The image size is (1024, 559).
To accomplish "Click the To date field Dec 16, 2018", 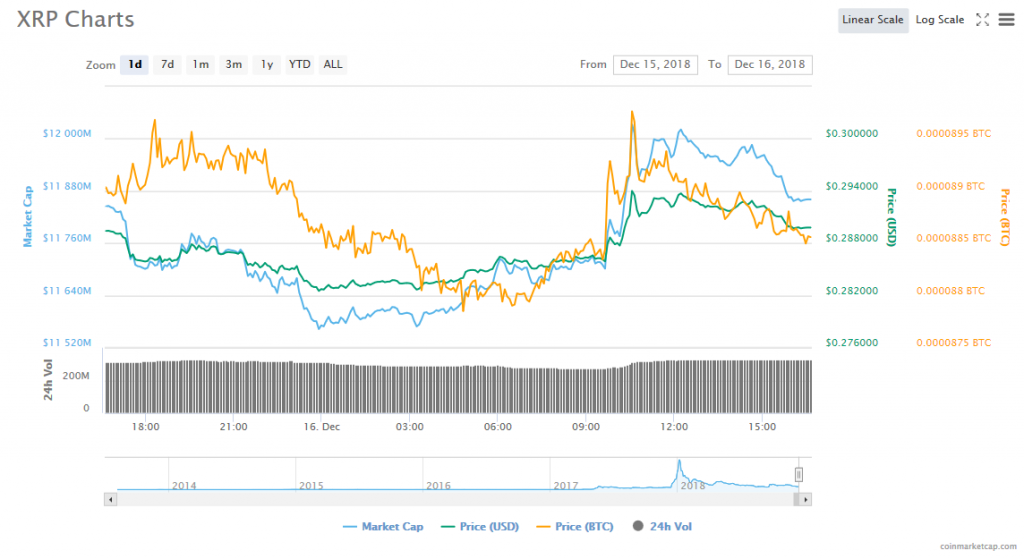I will click(x=770, y=65).
